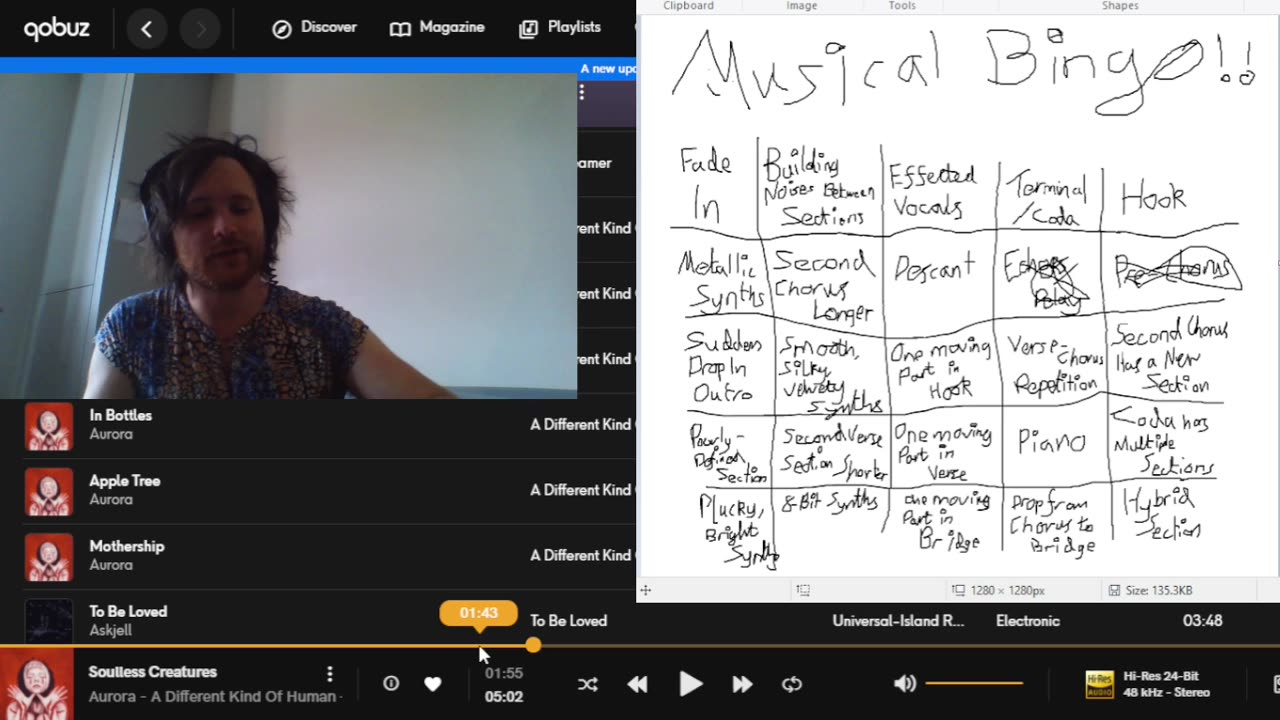Mute with the speaker icon
Image resolution: width=1280 pixels, height=720 pixels.
click(905, 684)
